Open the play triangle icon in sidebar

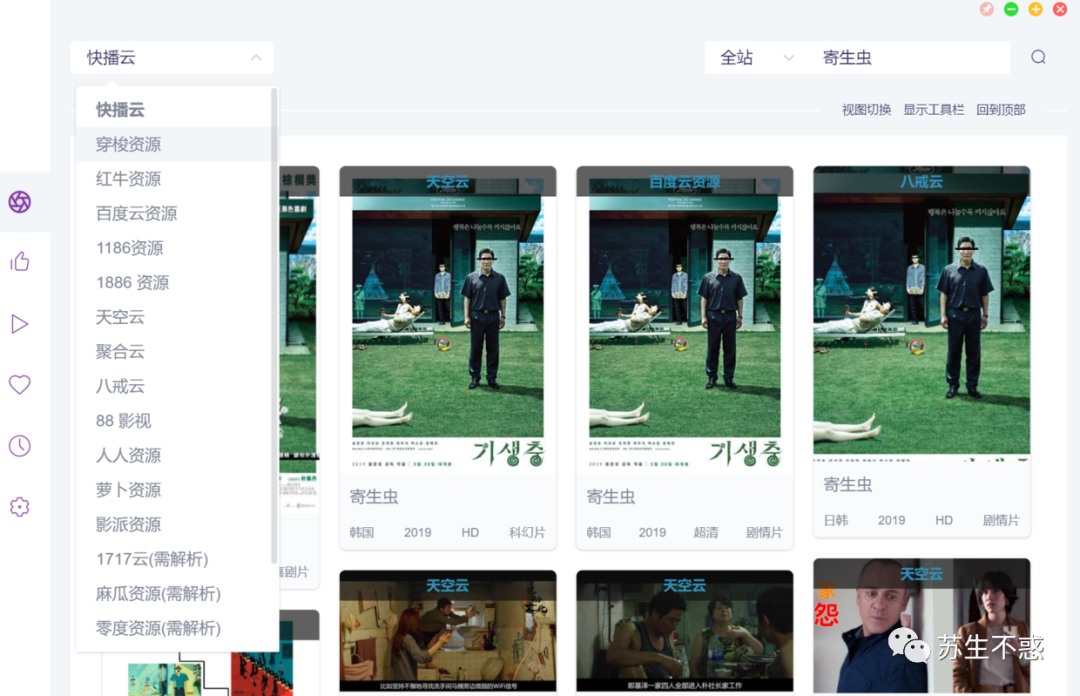point(19,324)
